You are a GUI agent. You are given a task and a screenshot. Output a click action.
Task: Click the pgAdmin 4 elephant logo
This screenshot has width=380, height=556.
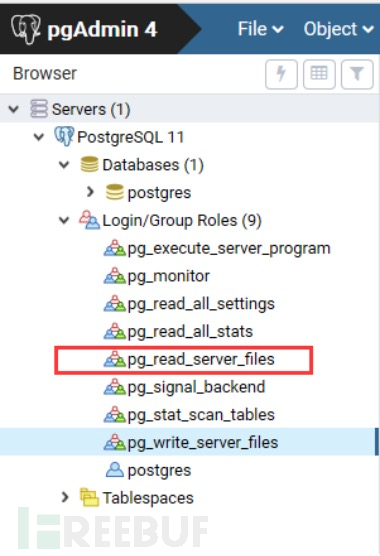pos(26,29)
